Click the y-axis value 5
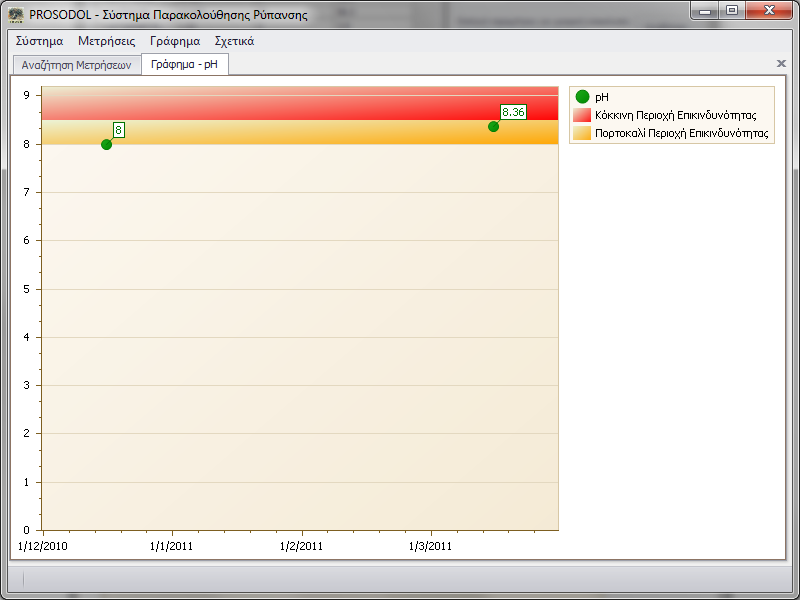The width and height of the screenshot is (800, 600). coord(27,289)
